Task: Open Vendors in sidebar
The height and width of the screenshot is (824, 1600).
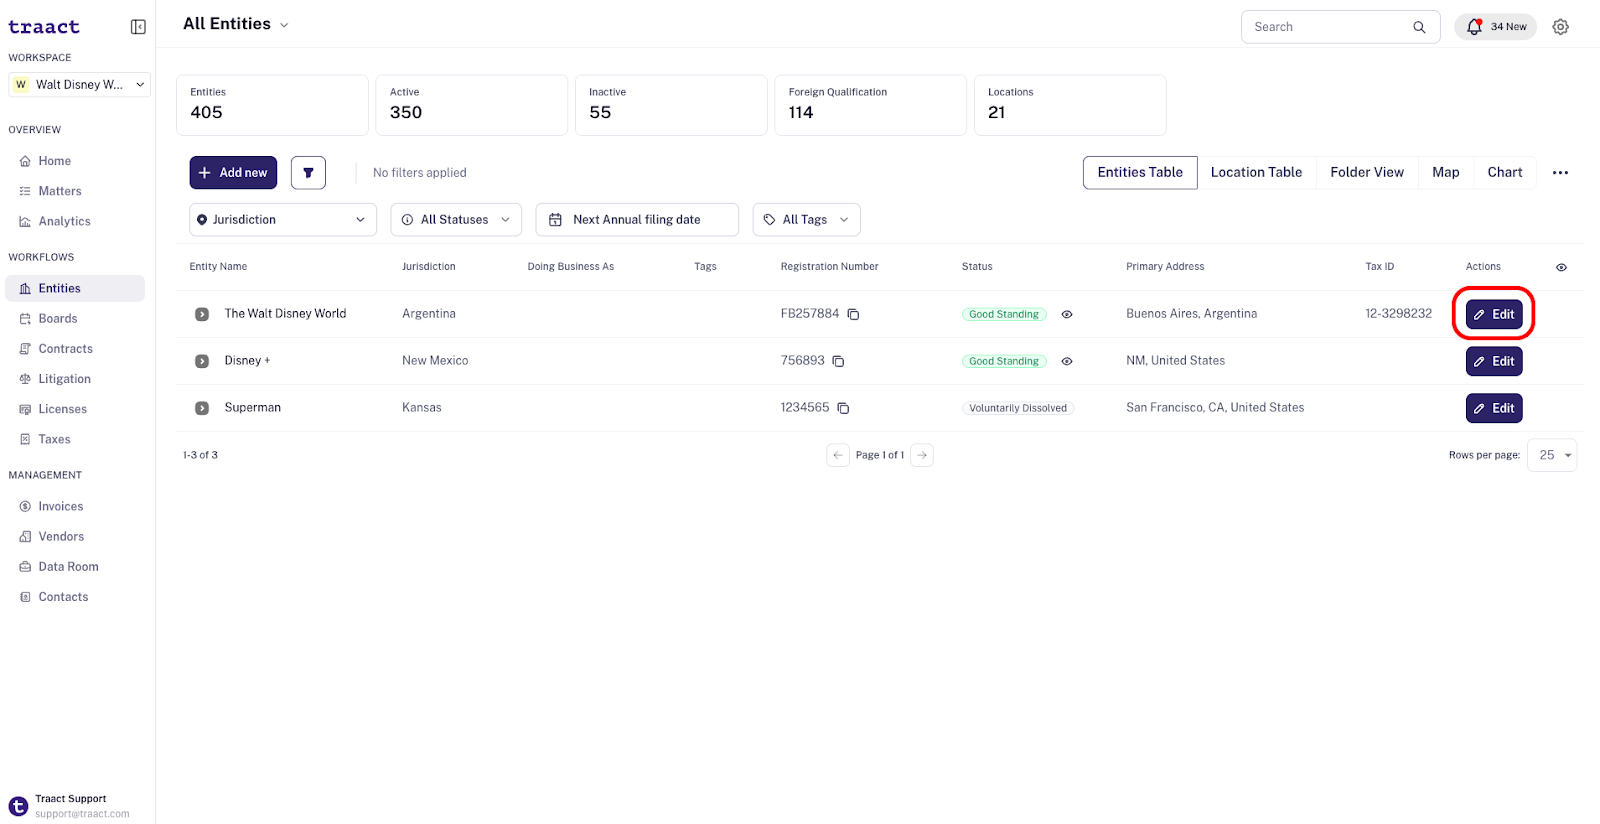Action: click(x=75, y=537)
